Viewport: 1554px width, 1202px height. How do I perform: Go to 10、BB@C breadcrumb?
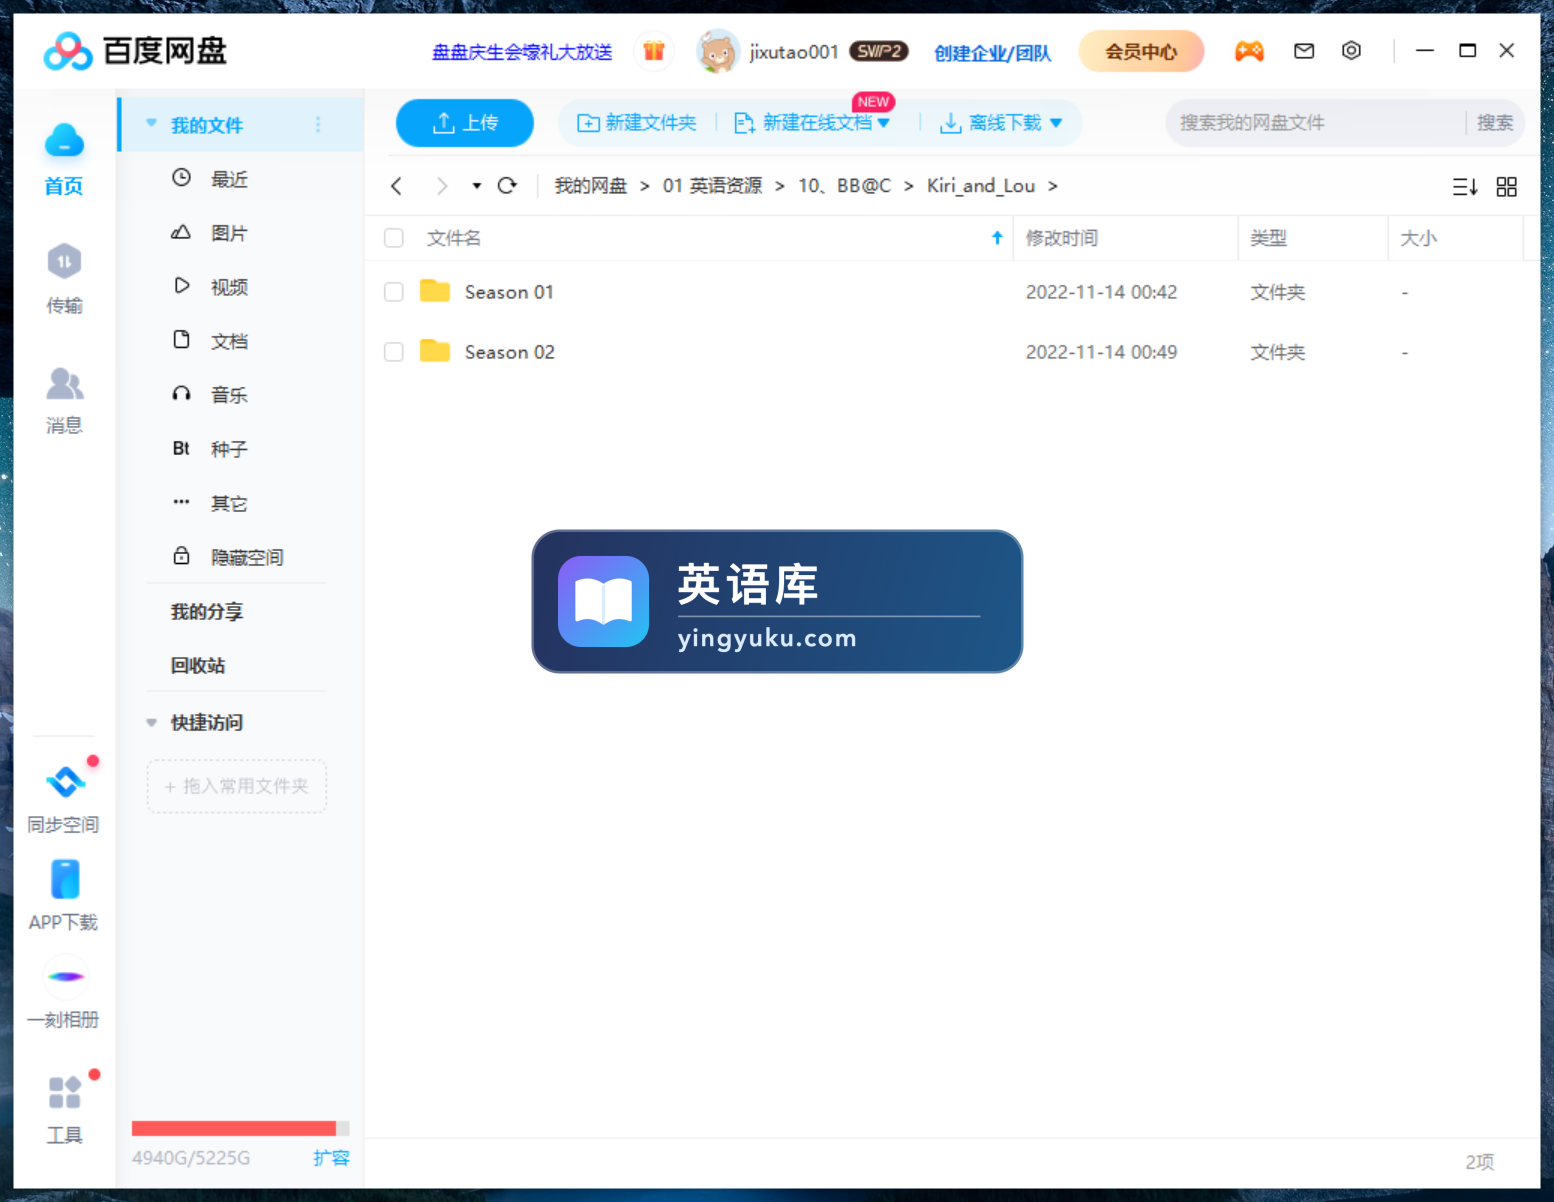844,186
